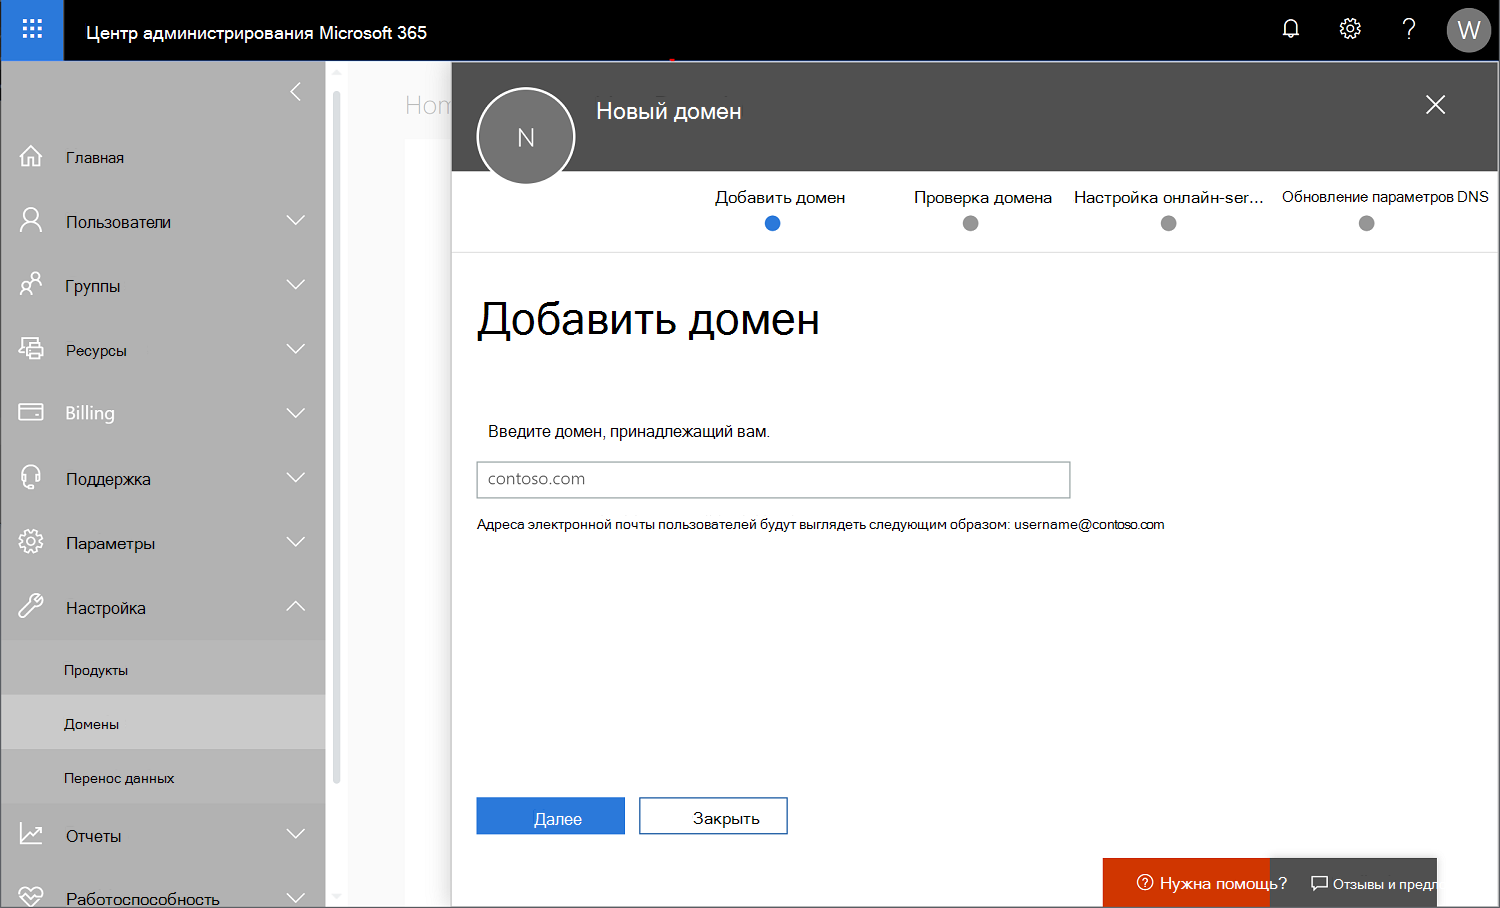Expand the Пользователи section chevron
The width and height of the screenshot is (1500, 908).
tap(296, 220)
